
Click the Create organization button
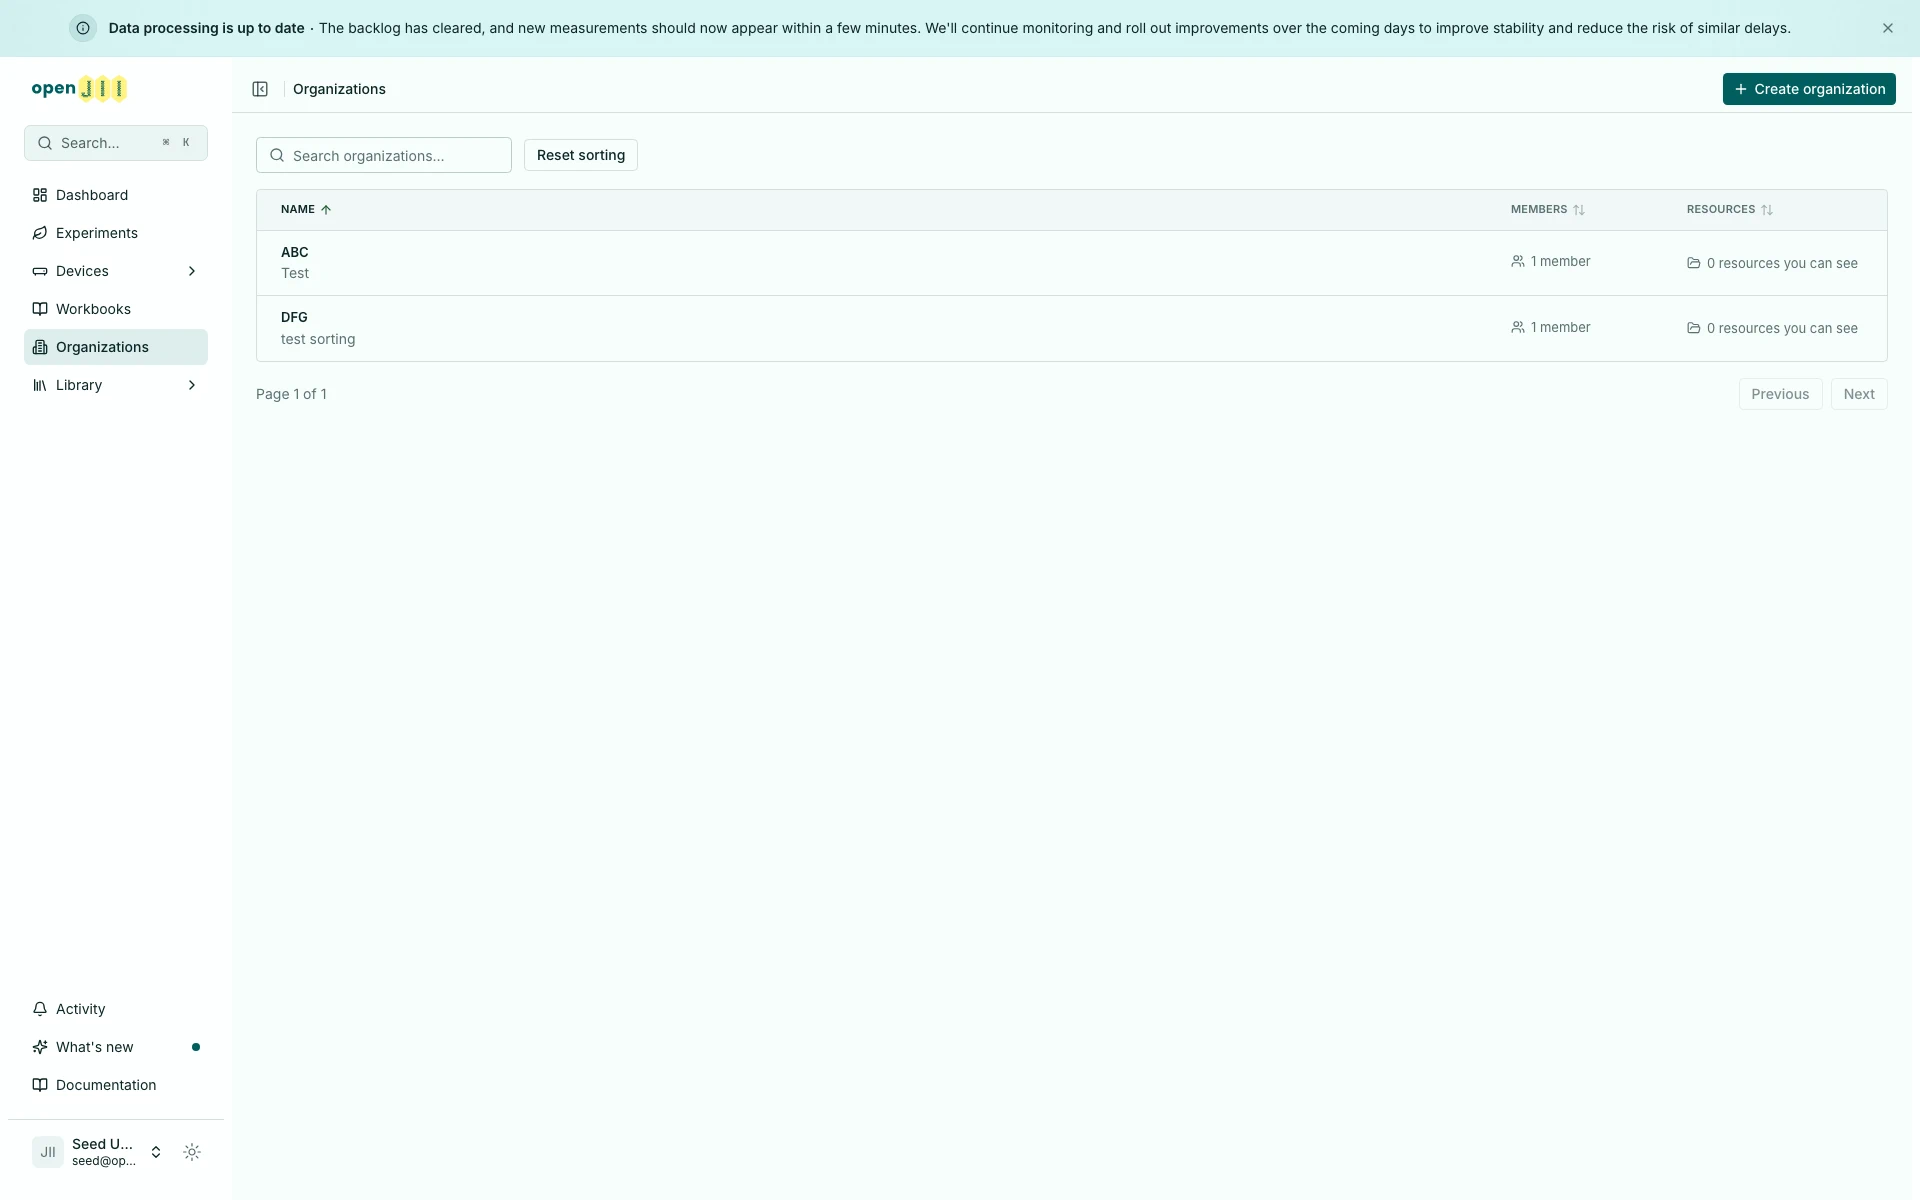(1809, 89)
